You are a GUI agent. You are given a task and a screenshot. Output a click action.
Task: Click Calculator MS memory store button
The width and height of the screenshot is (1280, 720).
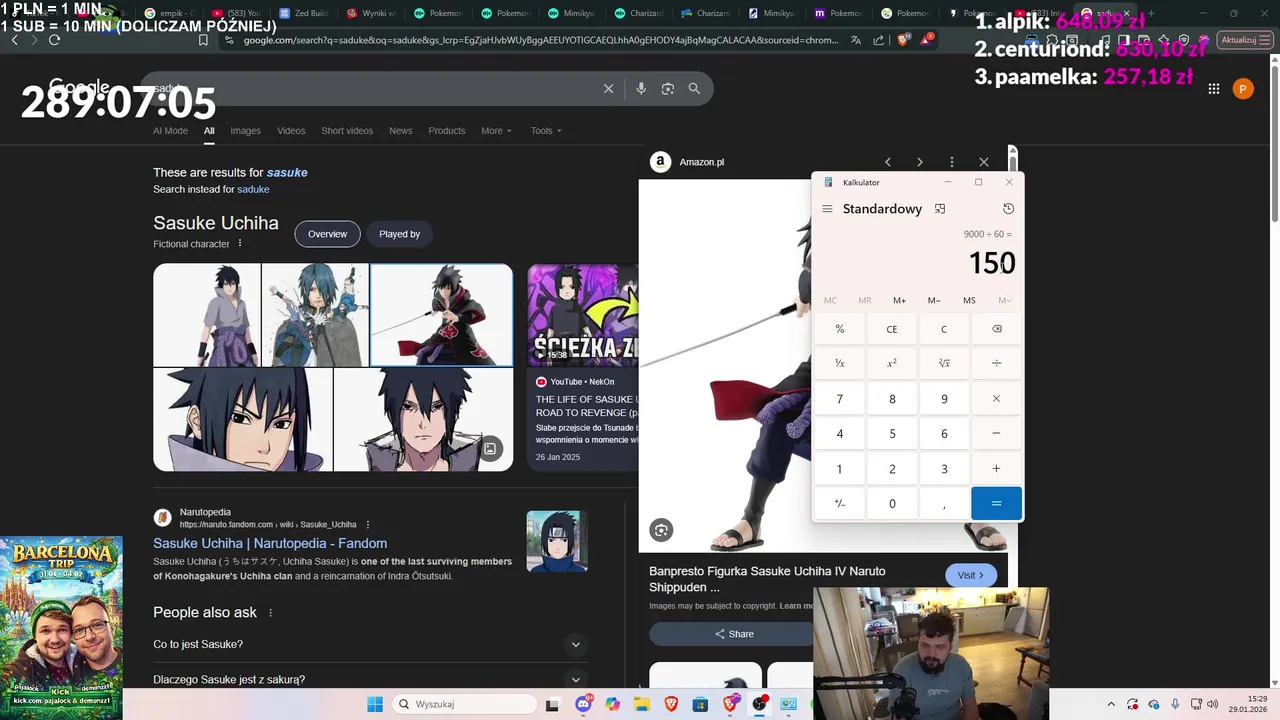[969, 300]
